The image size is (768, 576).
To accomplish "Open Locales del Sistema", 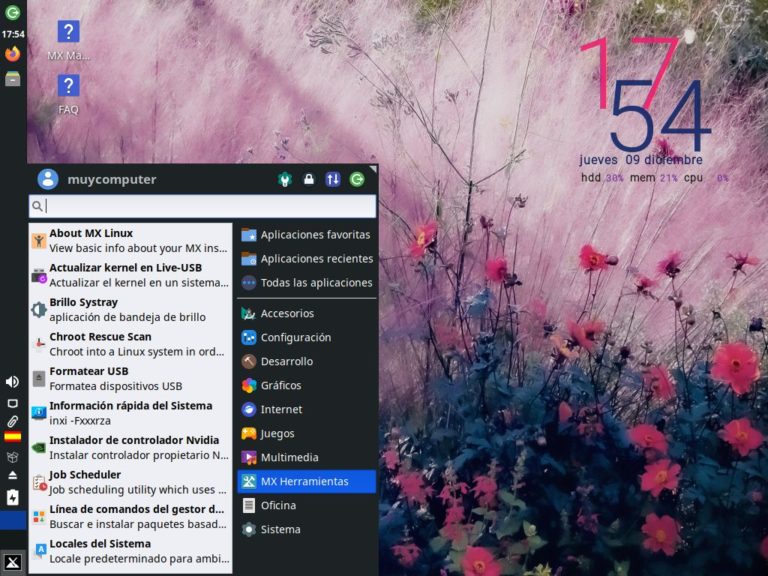I will pyautogui.click(x=130, y=551).
